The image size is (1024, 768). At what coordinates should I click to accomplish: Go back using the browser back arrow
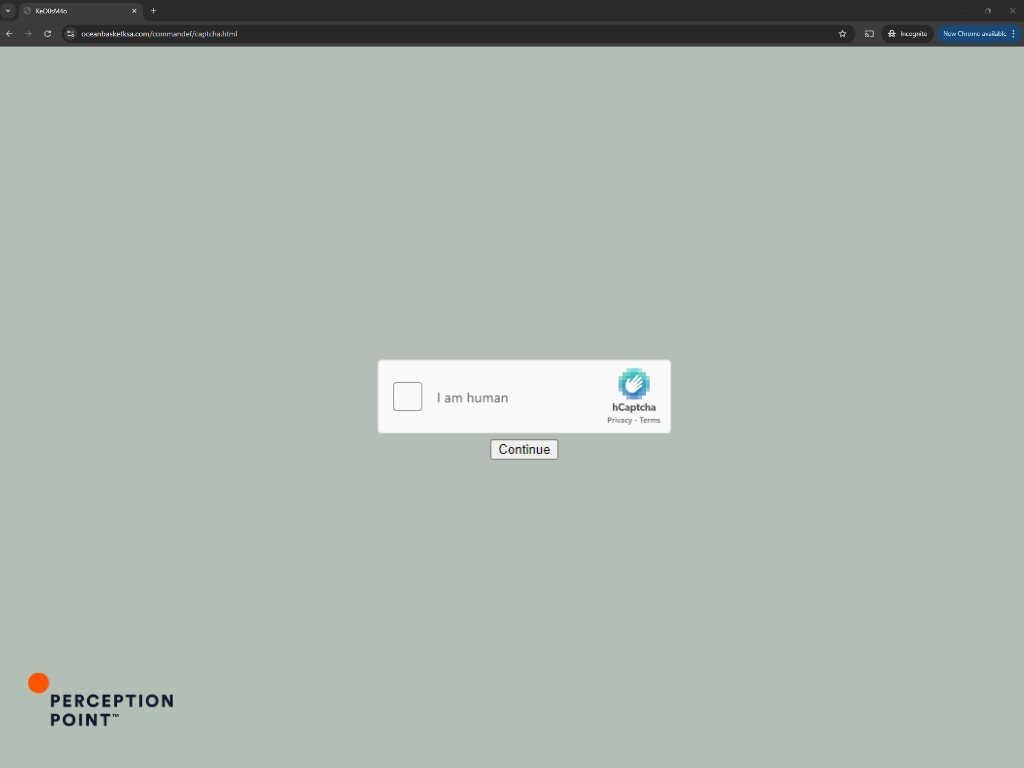click(10, 34)
